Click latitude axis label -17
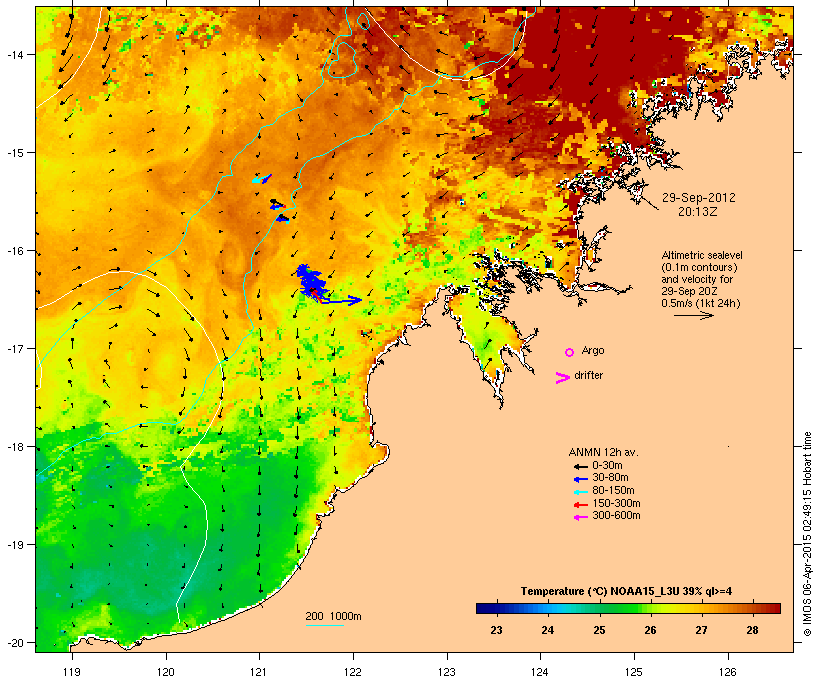The height and width of the screenshot is (680, 820). tap(15, 349)
